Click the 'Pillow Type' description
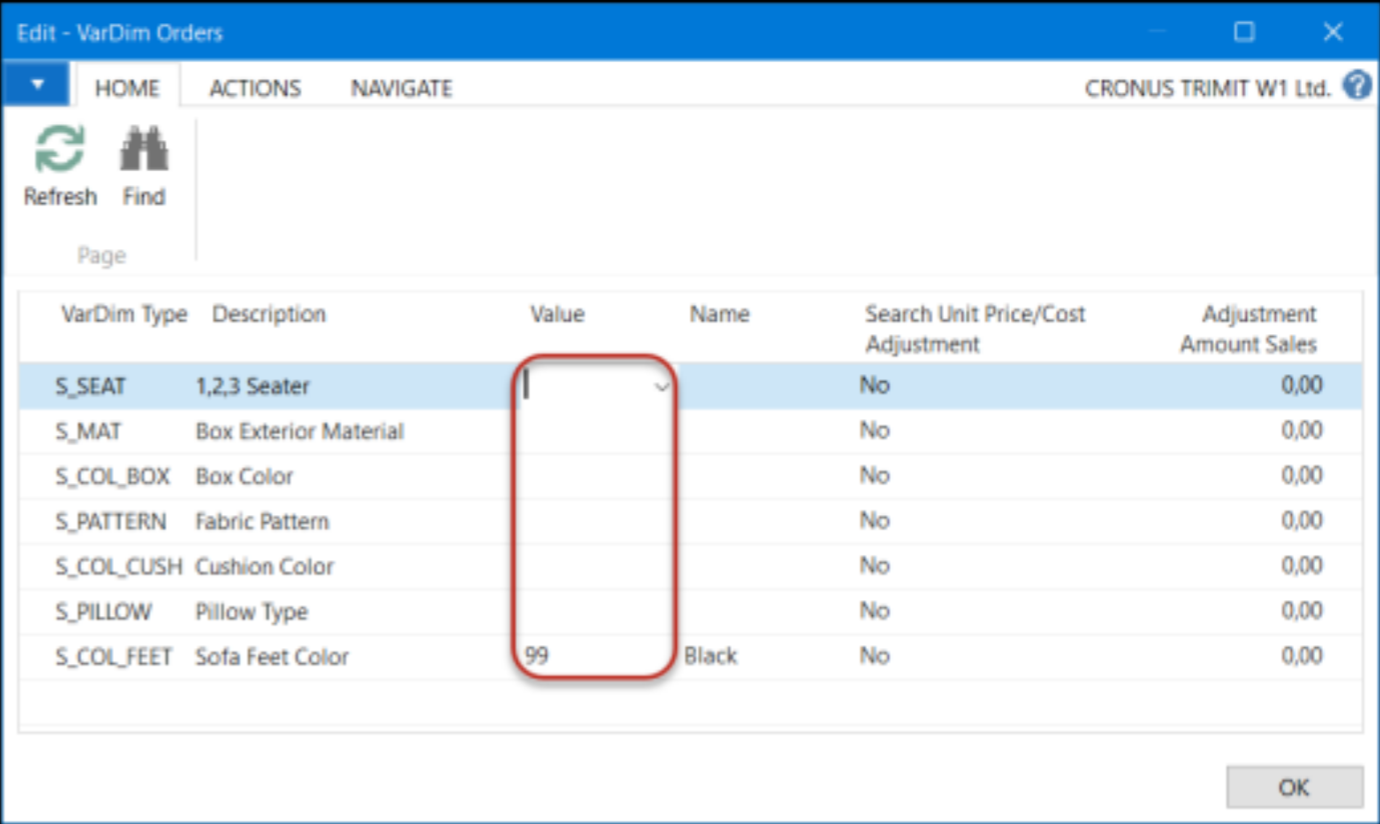This screenshot has width=1380, height=824. pyautogui.click(x=251, y=611)
